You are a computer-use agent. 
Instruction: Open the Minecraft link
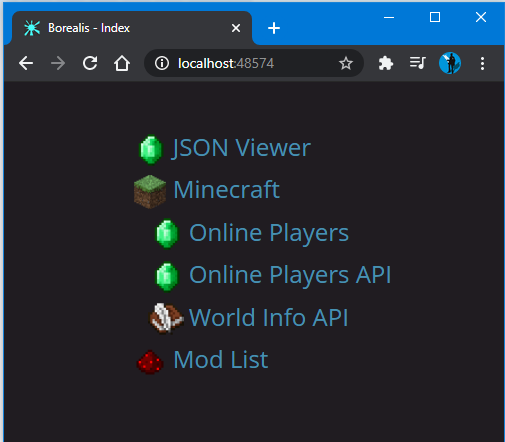point(227,190)
